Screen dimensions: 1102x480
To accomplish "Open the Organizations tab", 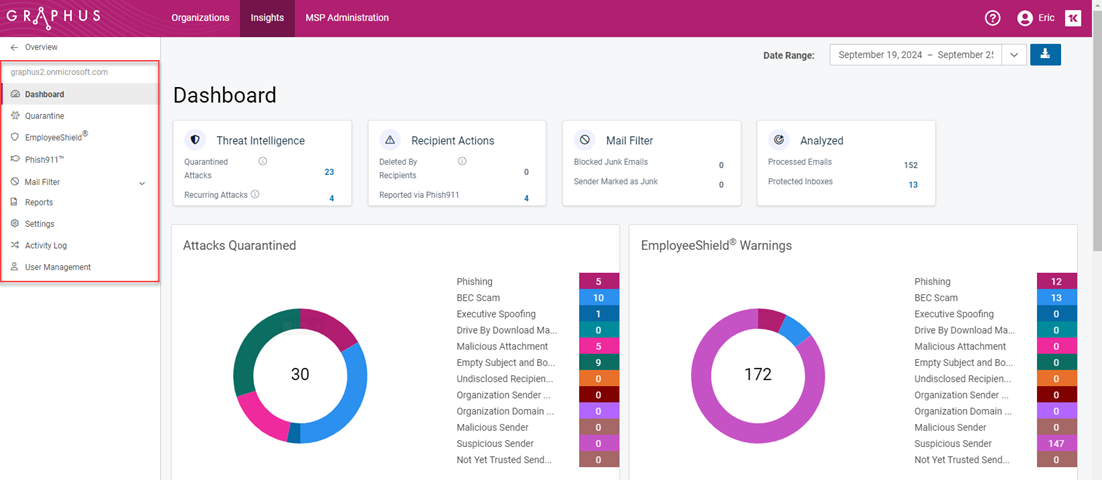I will click(x=200, y=18).
